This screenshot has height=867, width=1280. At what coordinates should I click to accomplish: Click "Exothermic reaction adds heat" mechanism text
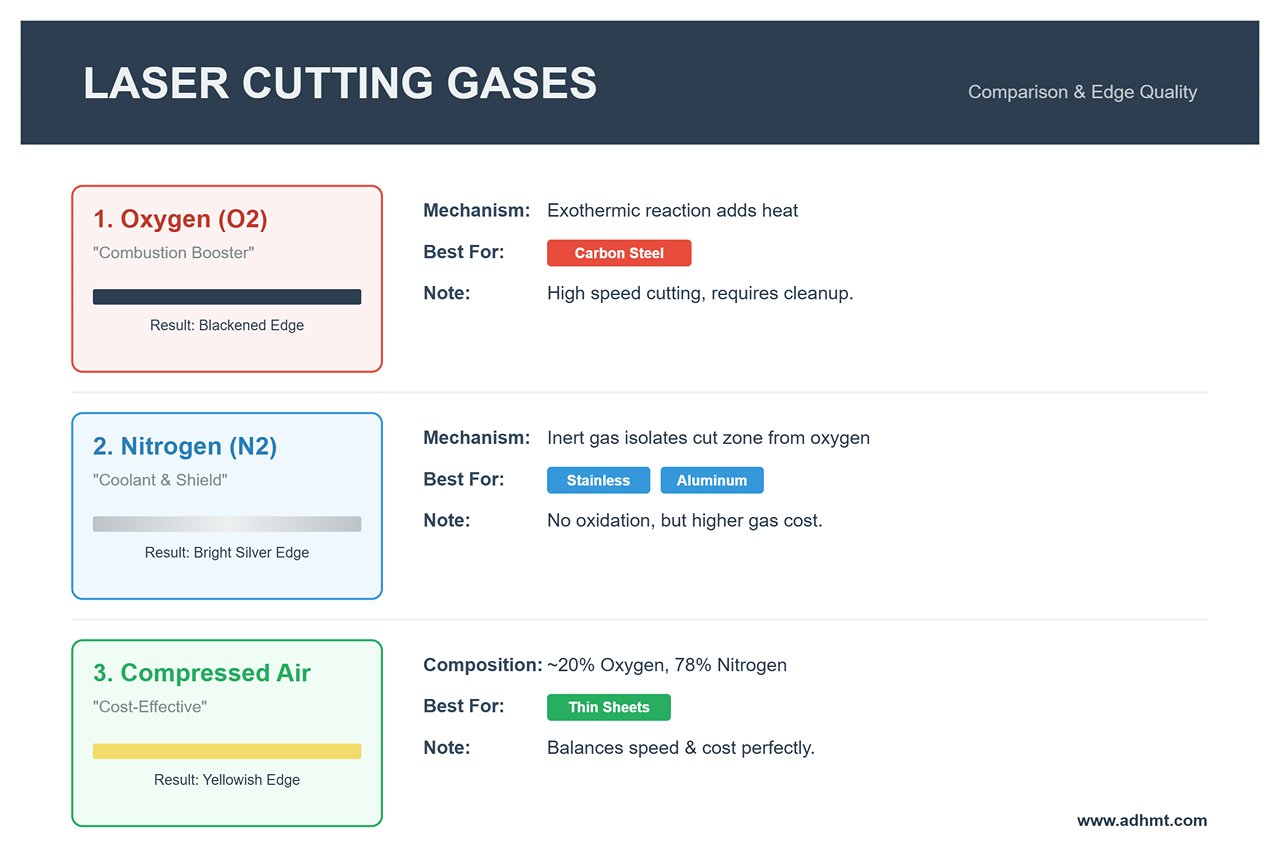tap(672, 211)
